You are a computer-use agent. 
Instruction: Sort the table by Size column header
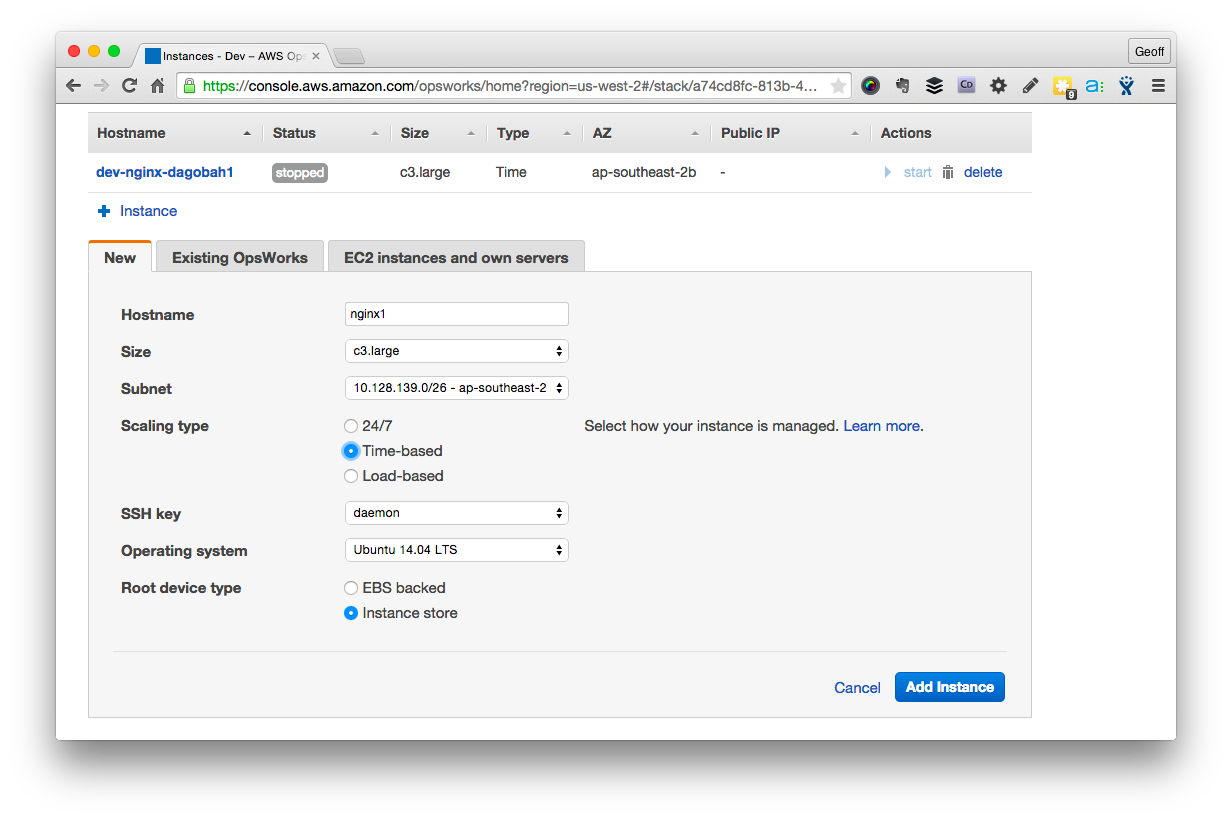pyautogui.click(x=437, y=133)
